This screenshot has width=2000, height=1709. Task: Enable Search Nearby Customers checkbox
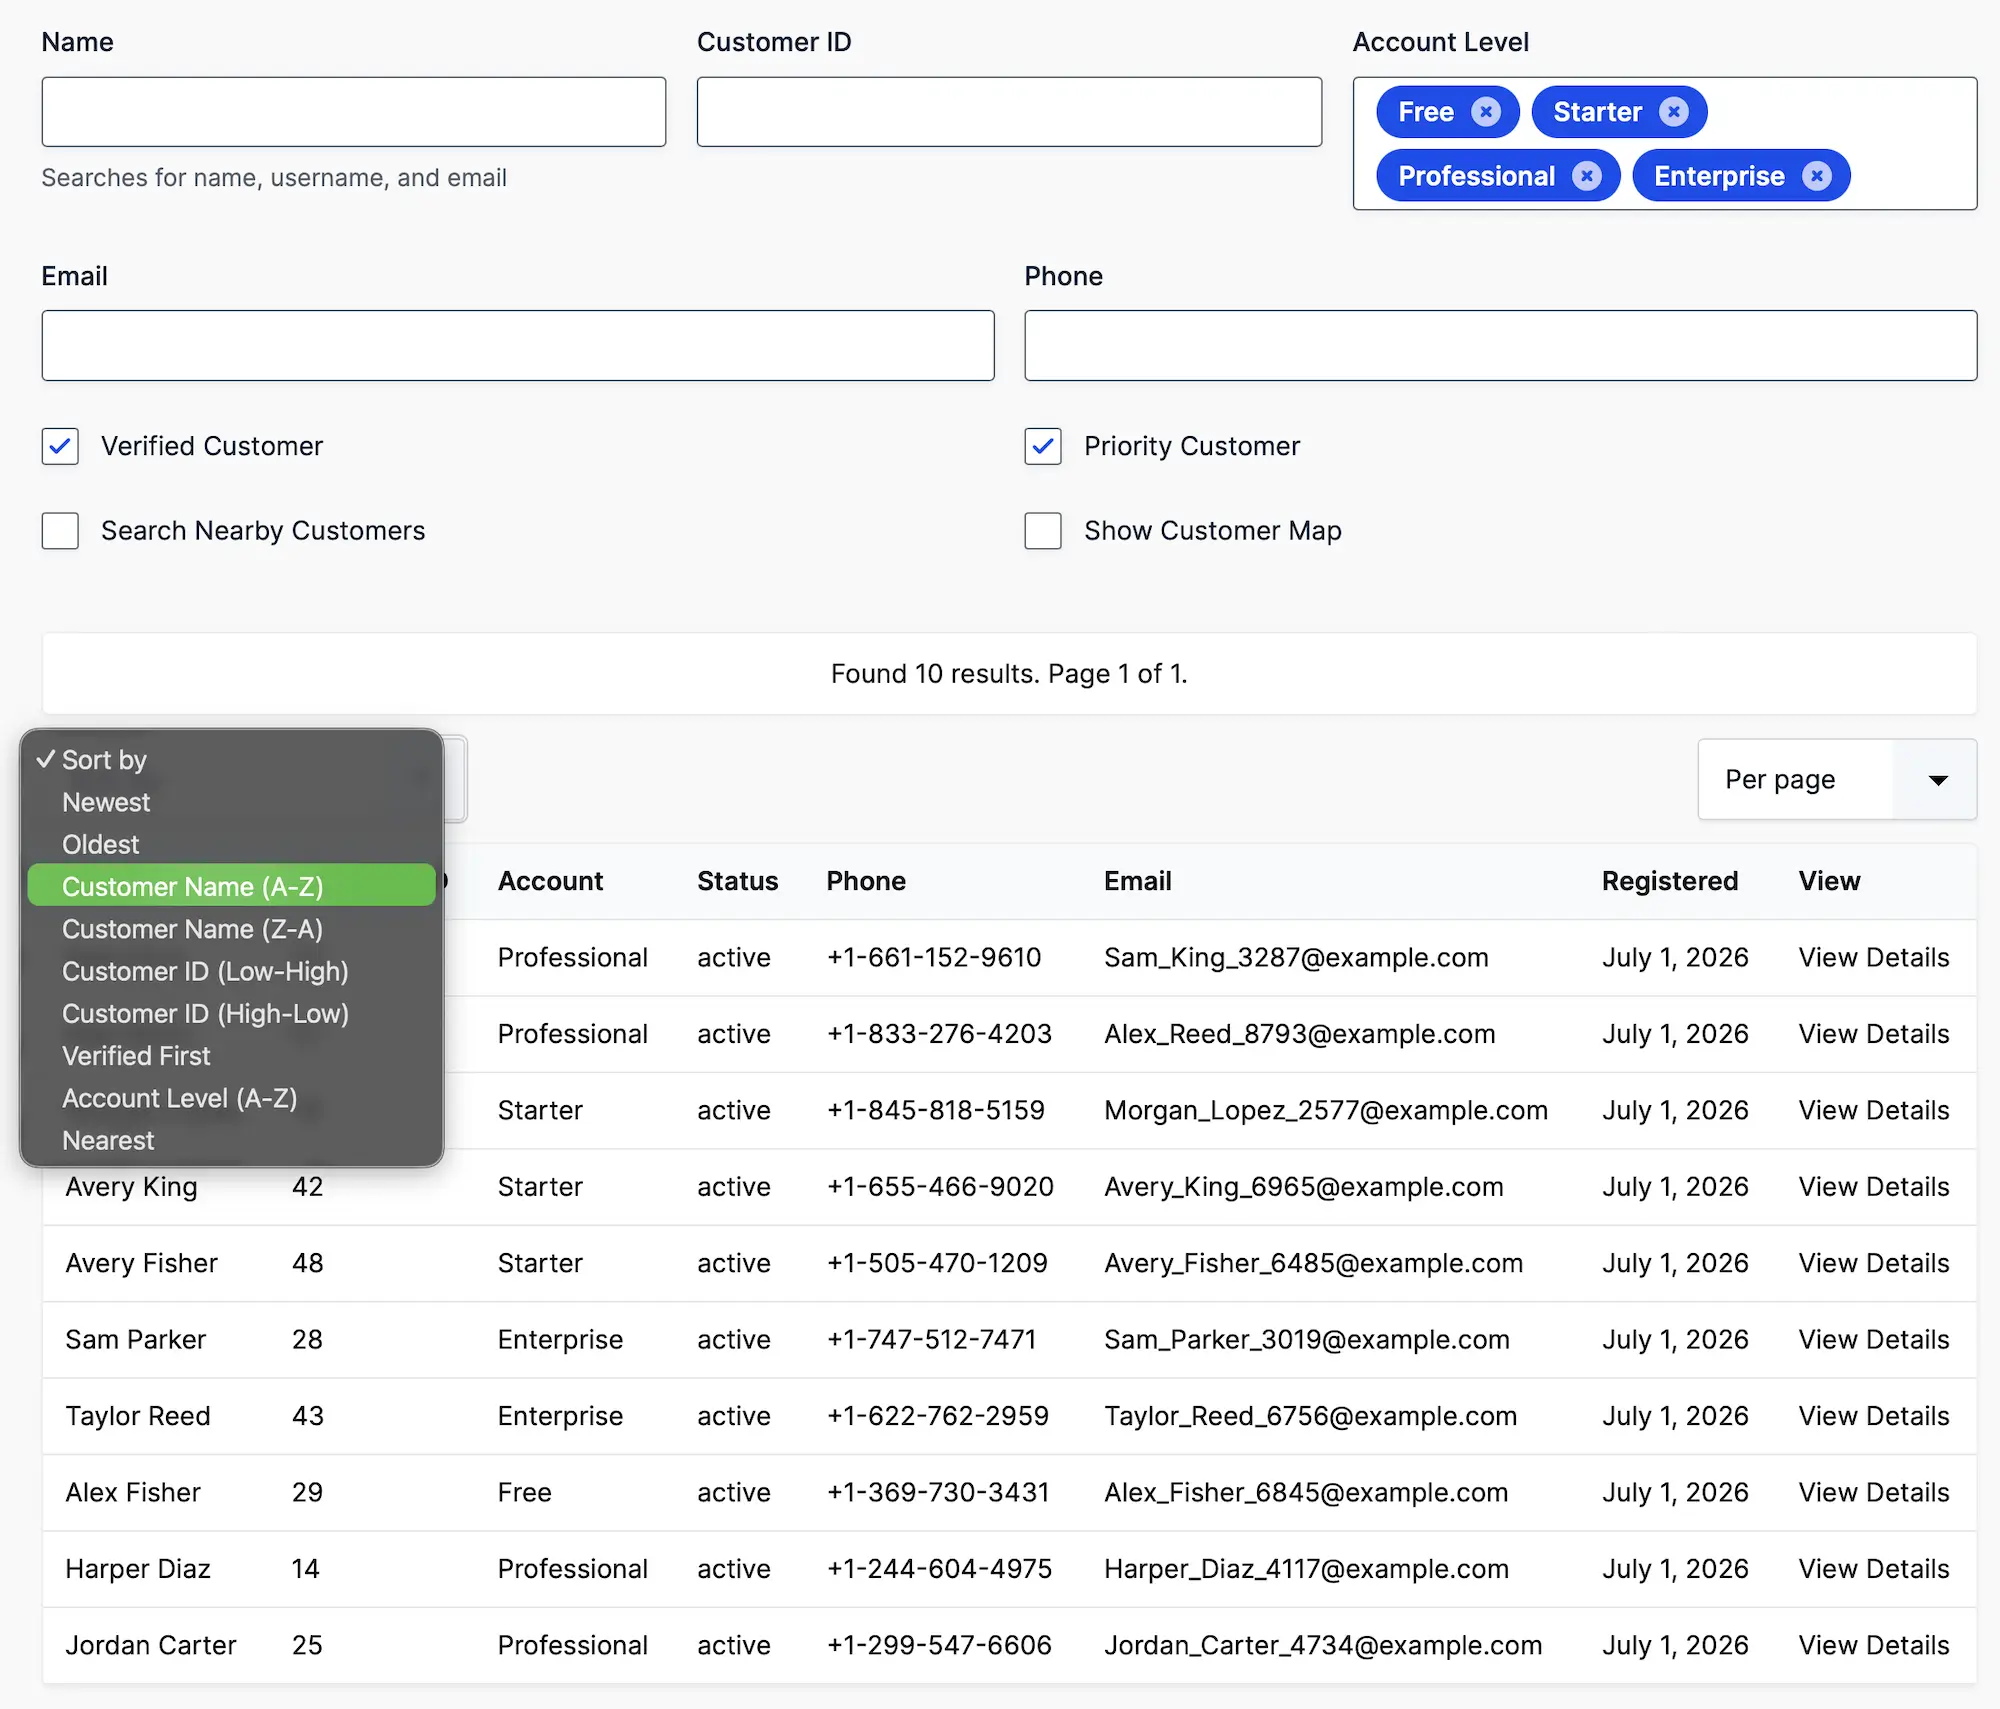60,531
